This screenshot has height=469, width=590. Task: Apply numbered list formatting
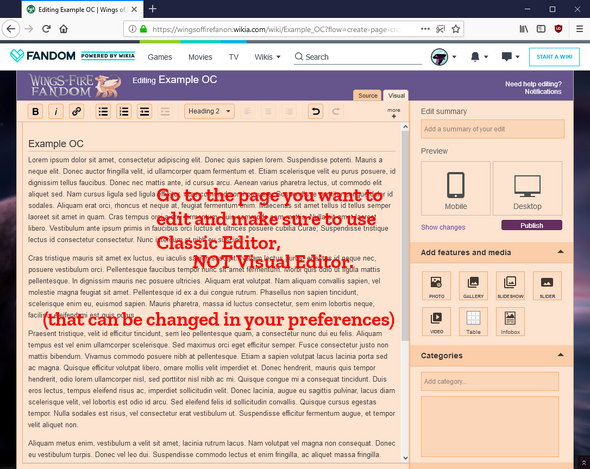click(124, 111)
